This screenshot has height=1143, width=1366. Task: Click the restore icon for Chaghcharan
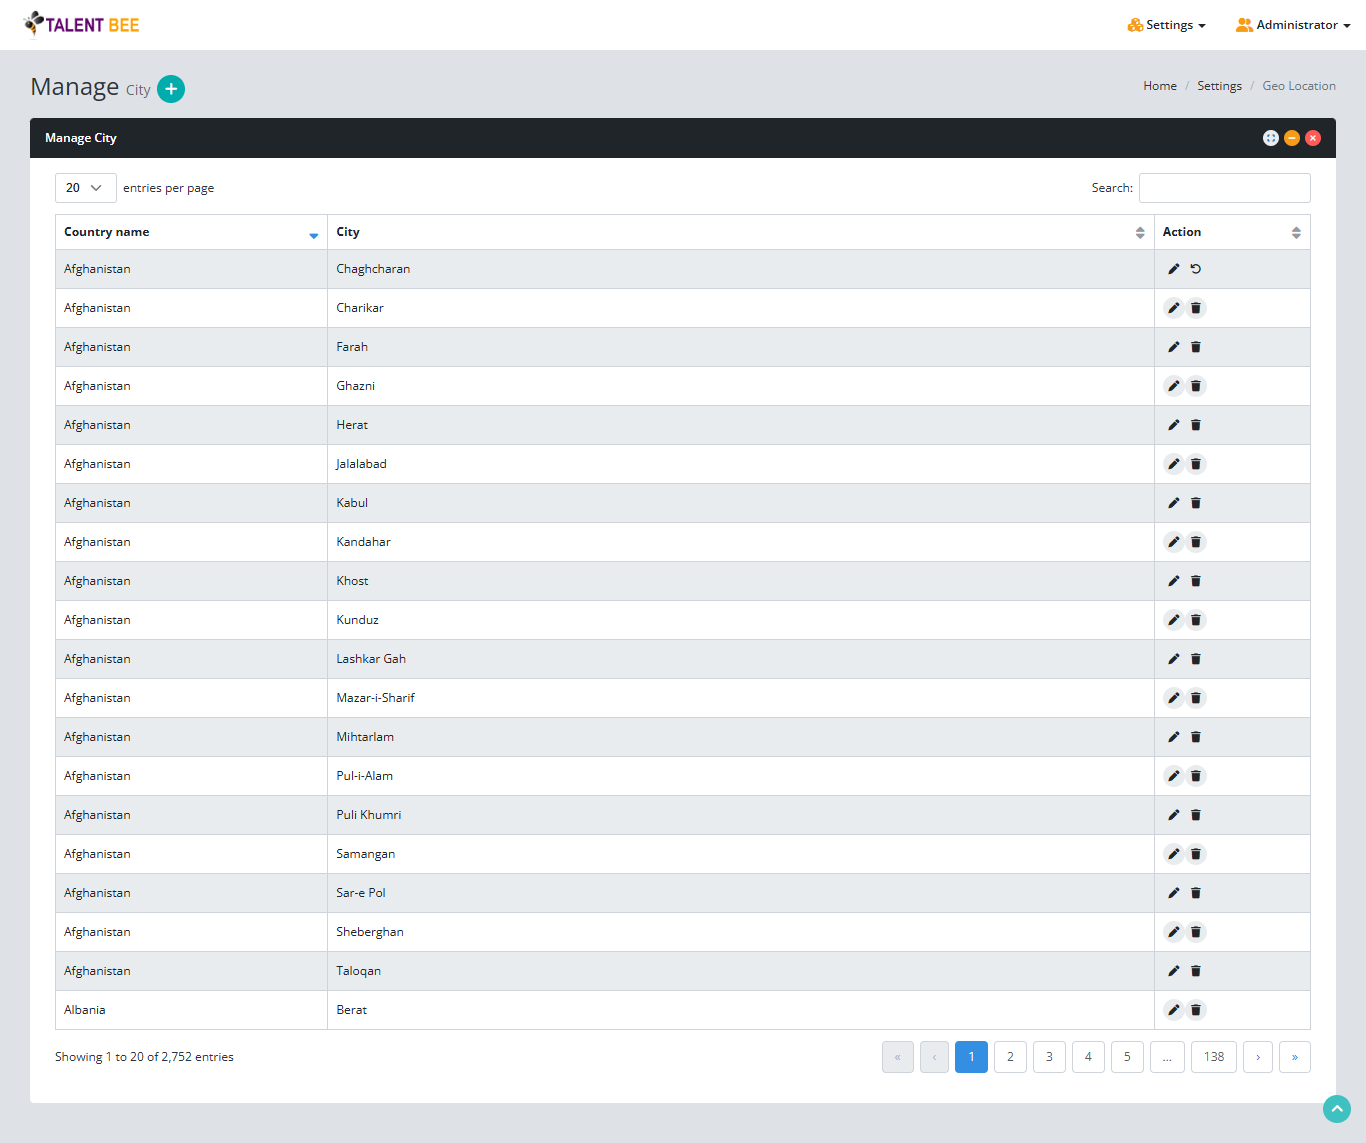tap(1196, 268)
